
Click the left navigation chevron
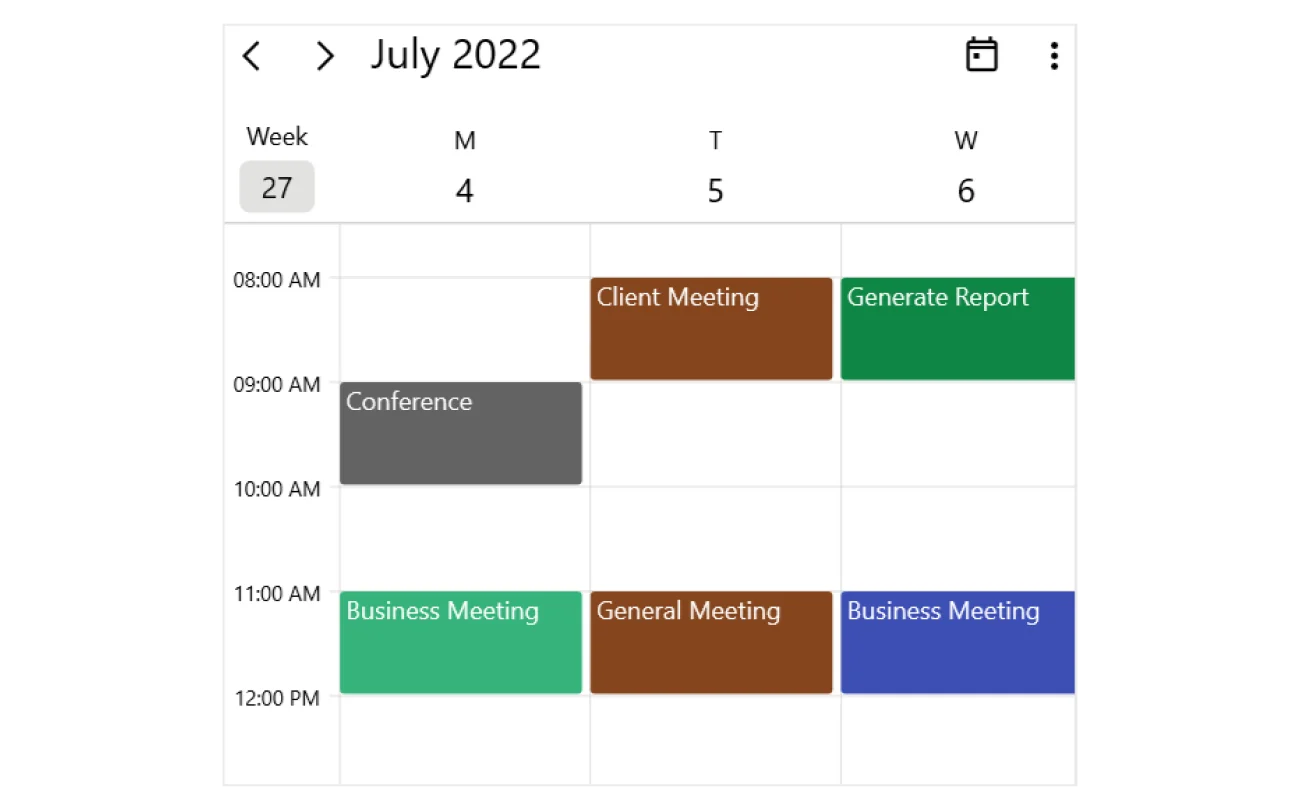click(x=251, y=56)
